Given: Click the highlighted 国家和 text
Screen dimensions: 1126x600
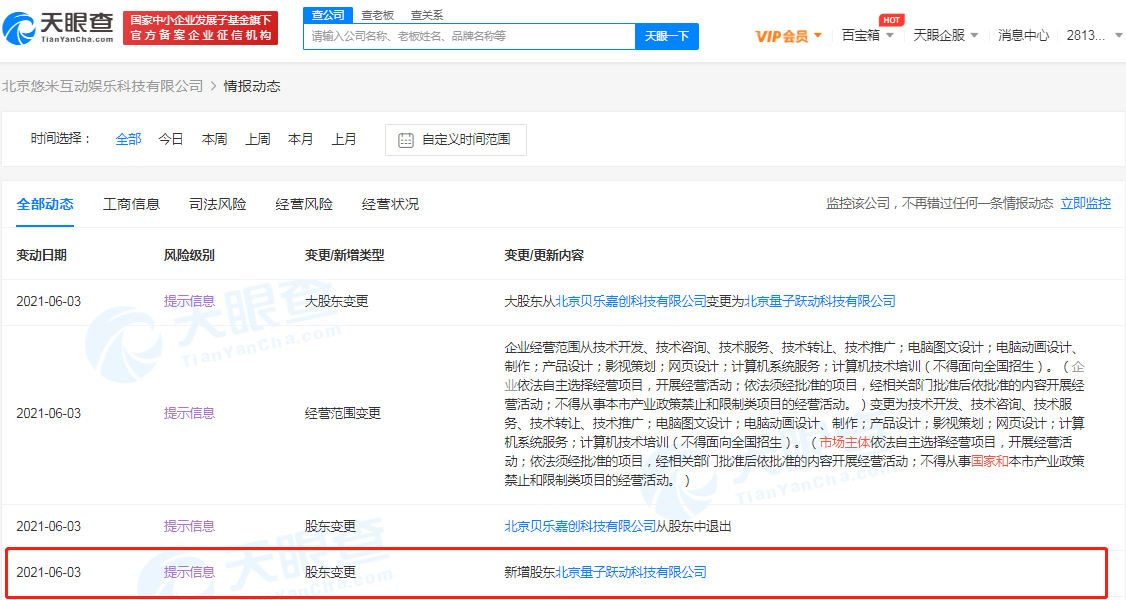Looking at the screenshot, I should point(990,461).
